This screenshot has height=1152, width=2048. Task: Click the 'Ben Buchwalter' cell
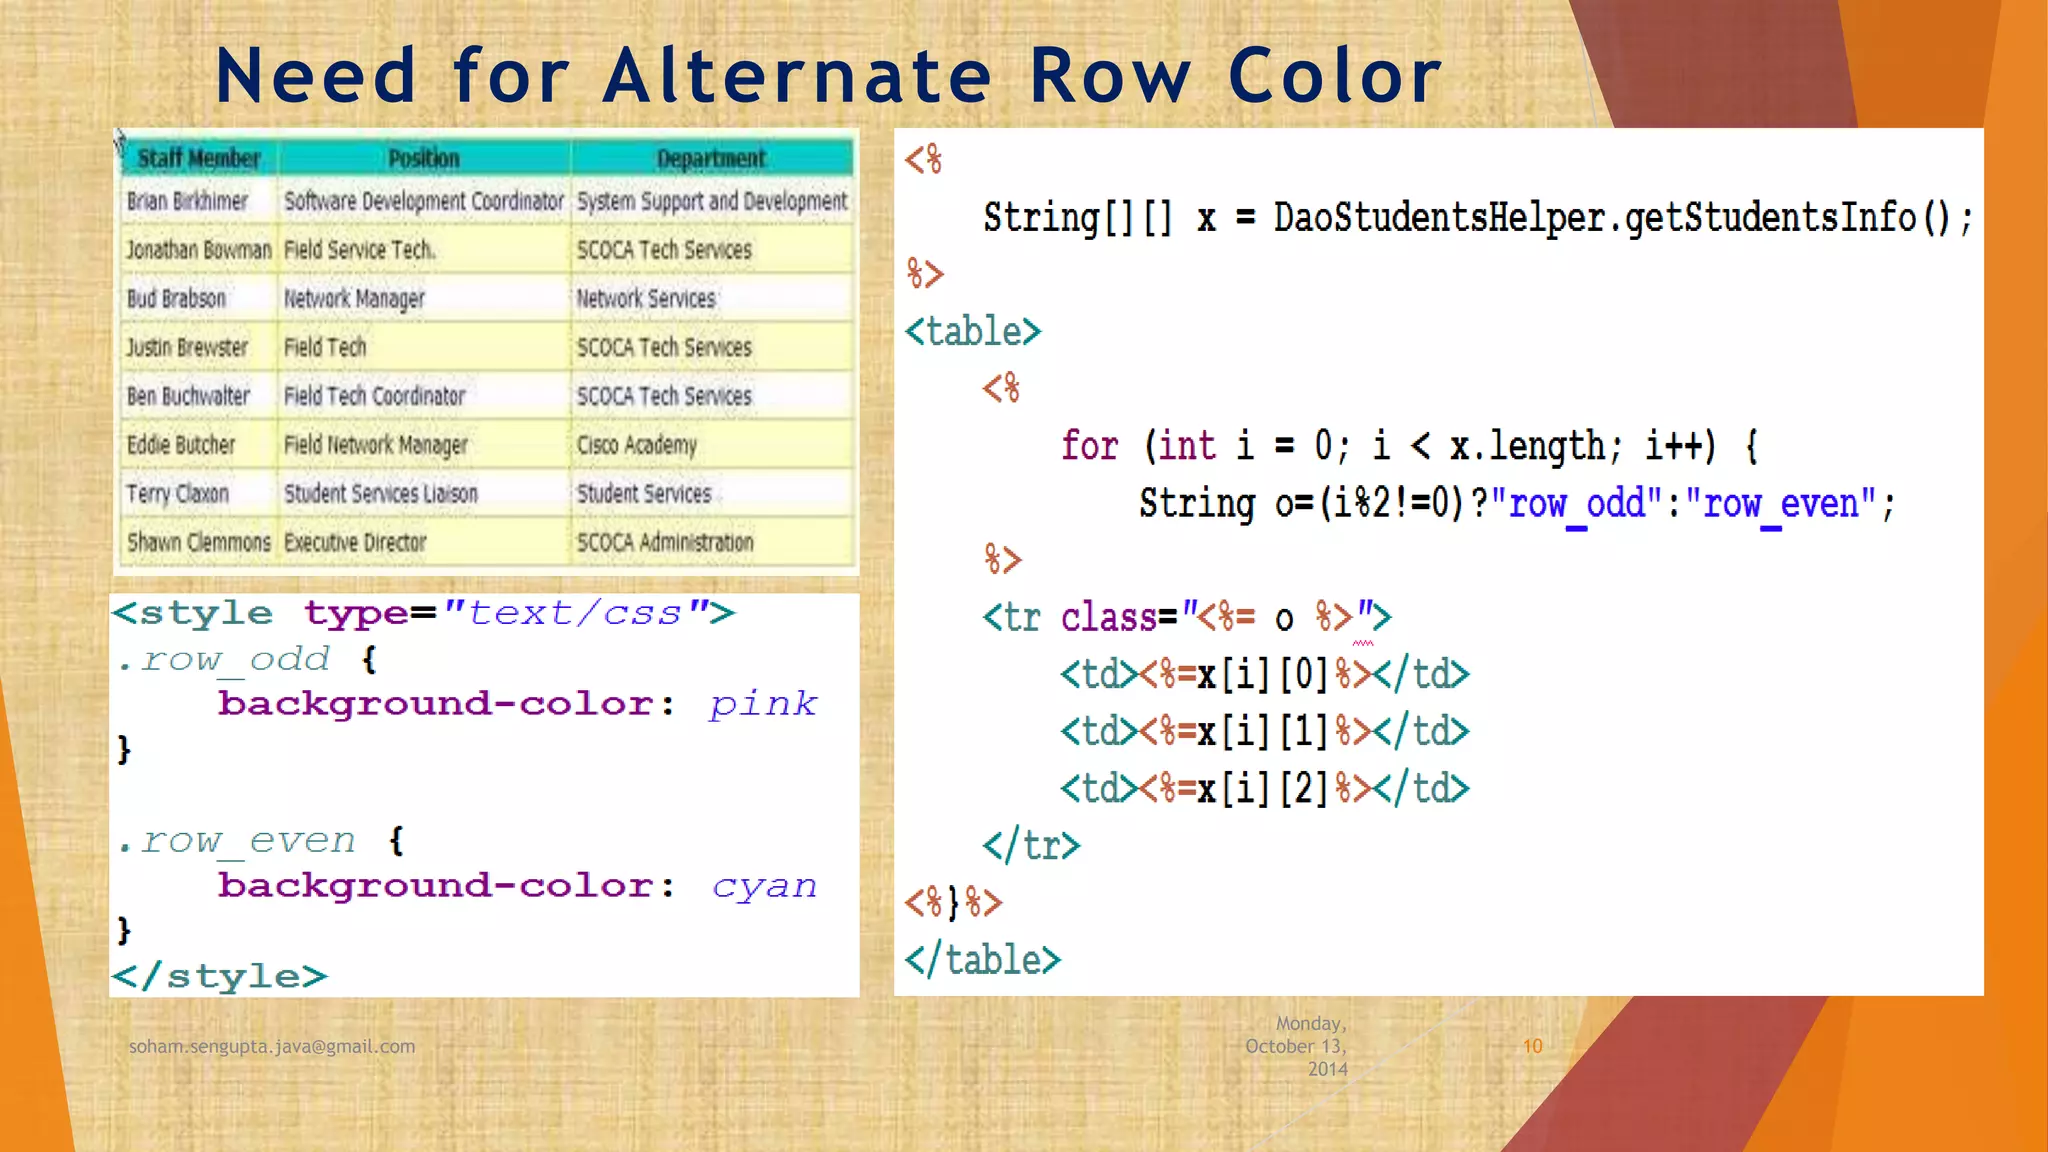(199, 396)
